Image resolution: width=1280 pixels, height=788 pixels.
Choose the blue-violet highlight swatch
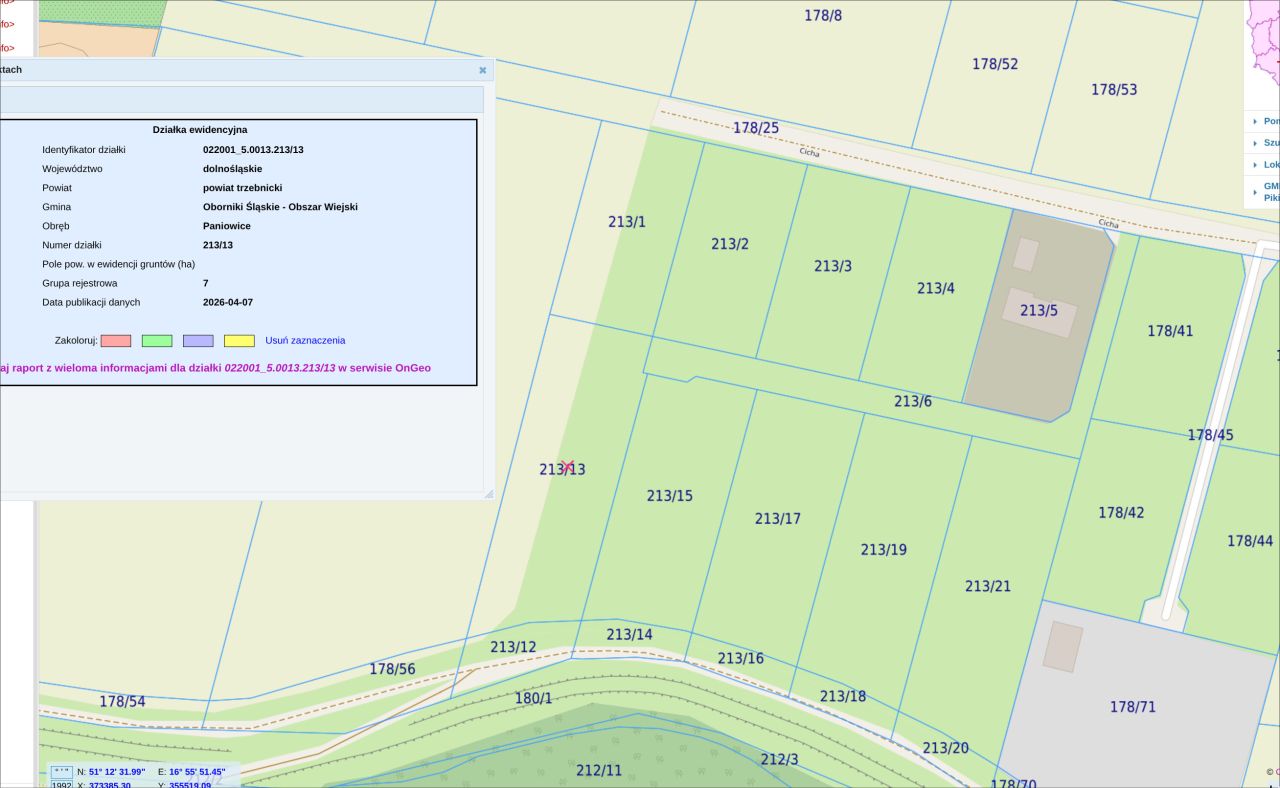pos(198,341)
